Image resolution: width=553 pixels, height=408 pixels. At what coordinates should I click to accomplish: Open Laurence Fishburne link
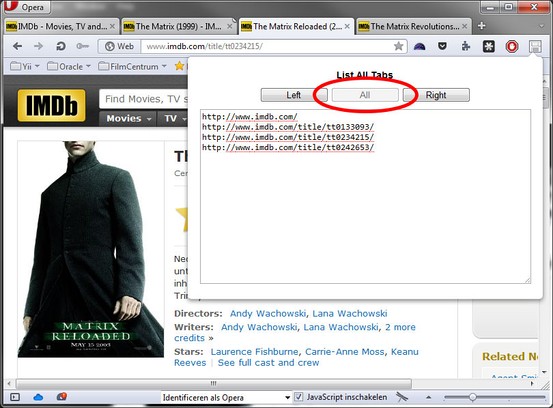pyautogui.click(x=254, y=352)
